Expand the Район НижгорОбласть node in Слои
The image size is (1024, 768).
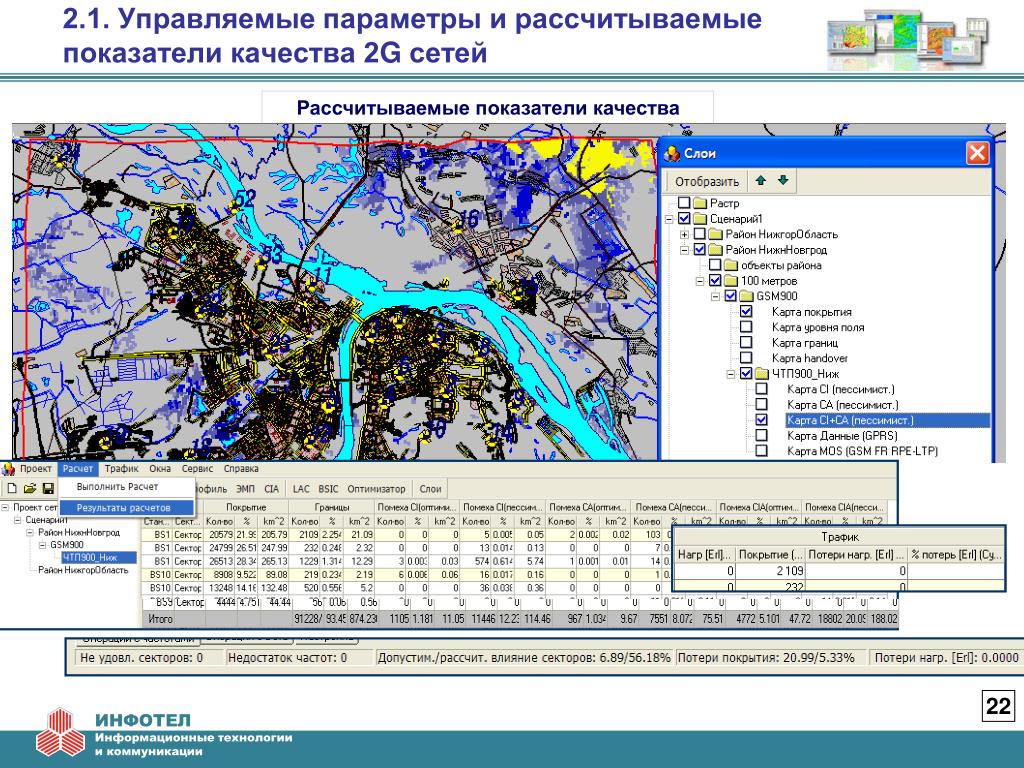684,234
